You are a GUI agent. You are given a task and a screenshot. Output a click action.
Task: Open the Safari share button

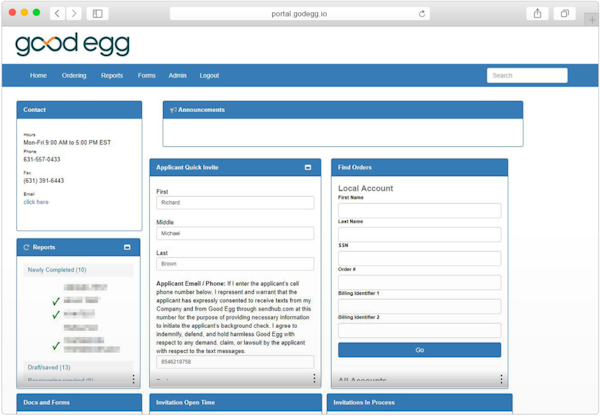[537, 13]
